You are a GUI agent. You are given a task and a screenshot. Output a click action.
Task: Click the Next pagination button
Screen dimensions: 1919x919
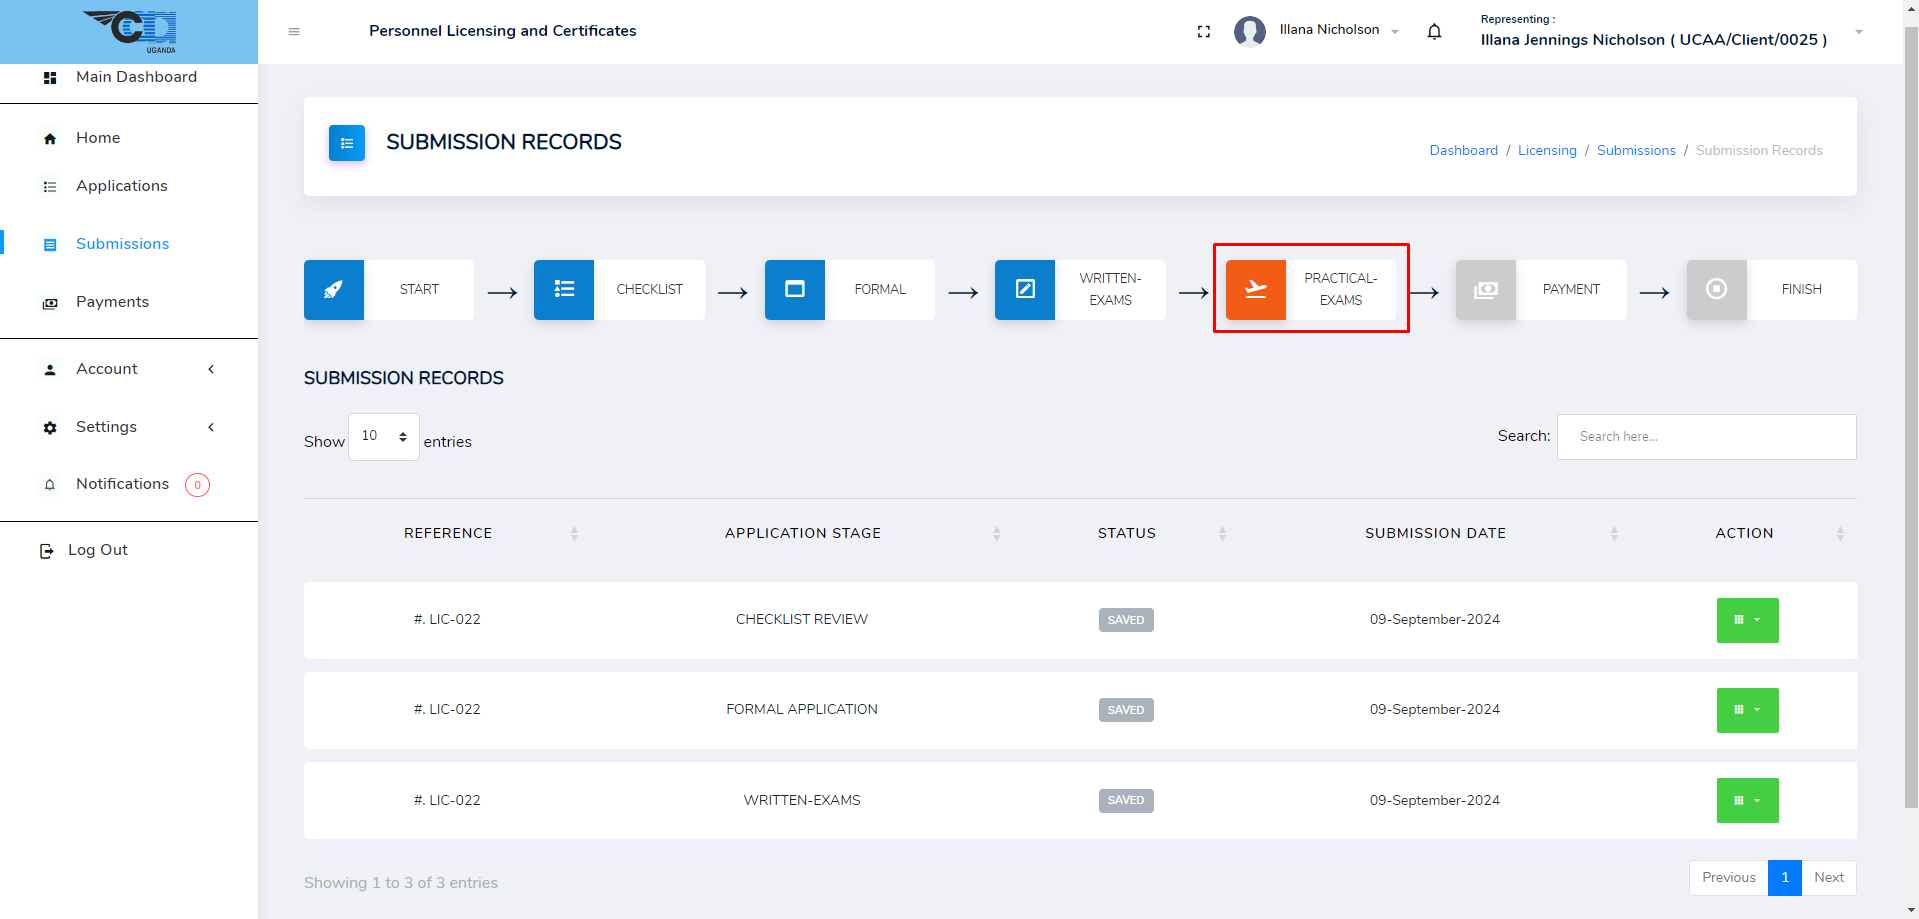tap(1829, 877)
